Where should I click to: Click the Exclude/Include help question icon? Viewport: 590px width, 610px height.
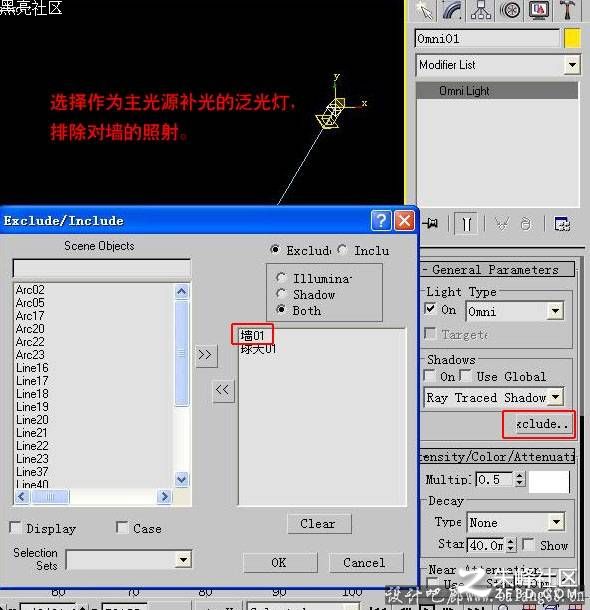click(381, 221)
